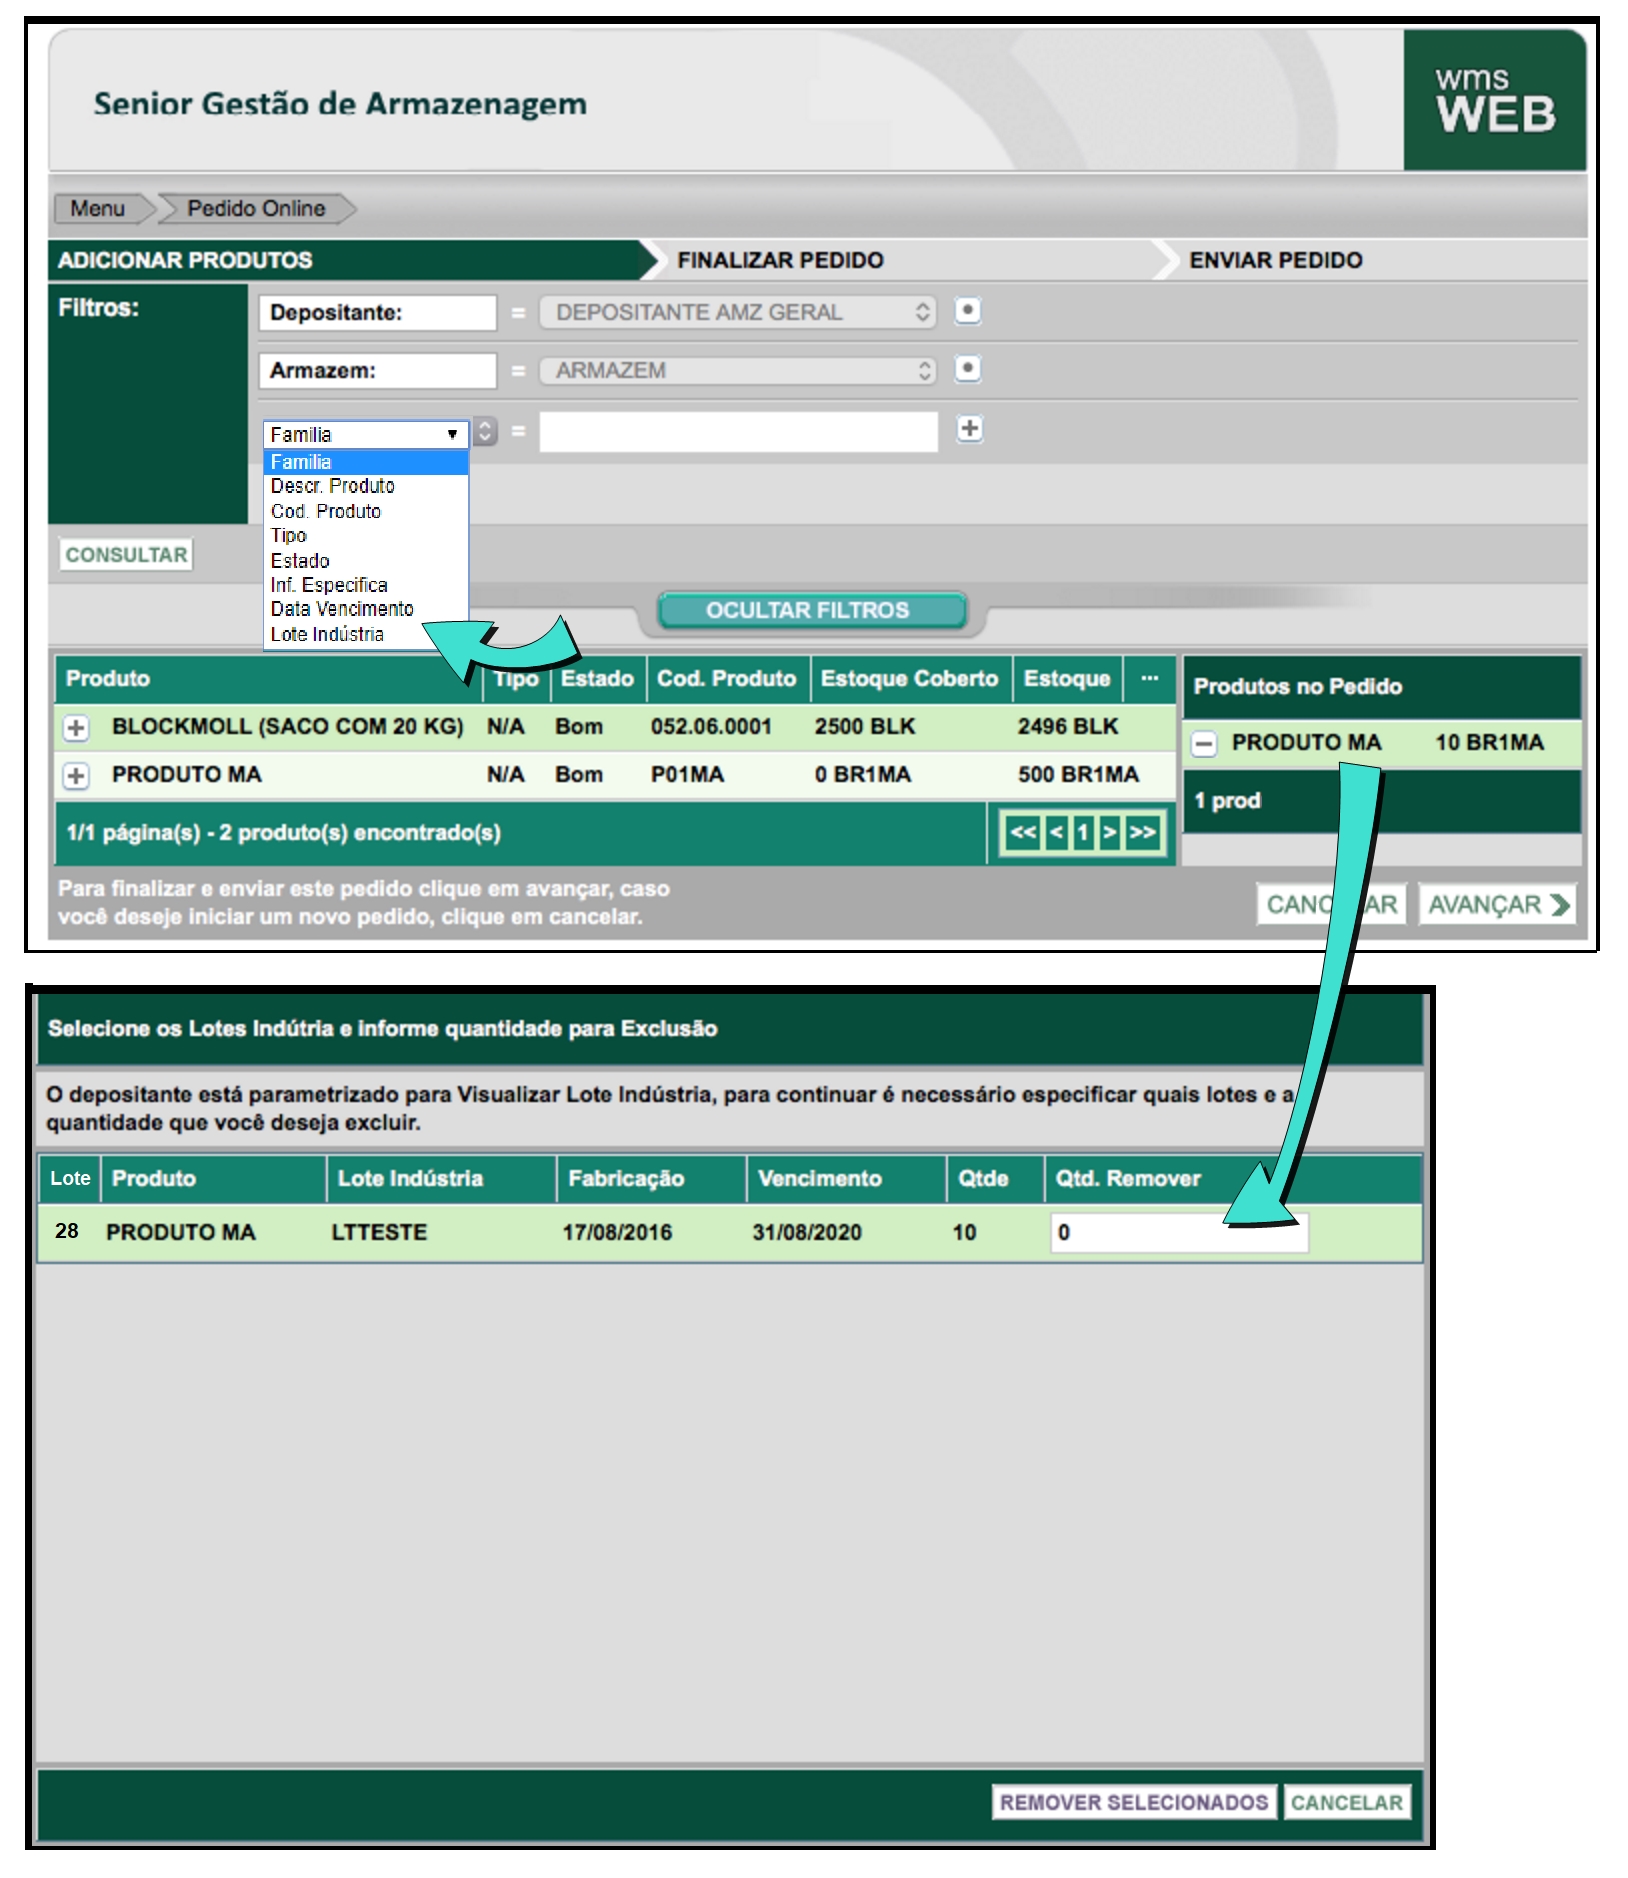Open the Depositante AMZ GERAL dropdown
The height and width of the screenshot is (1878, 1628).
pyautogui.click(x=738, y=312)
